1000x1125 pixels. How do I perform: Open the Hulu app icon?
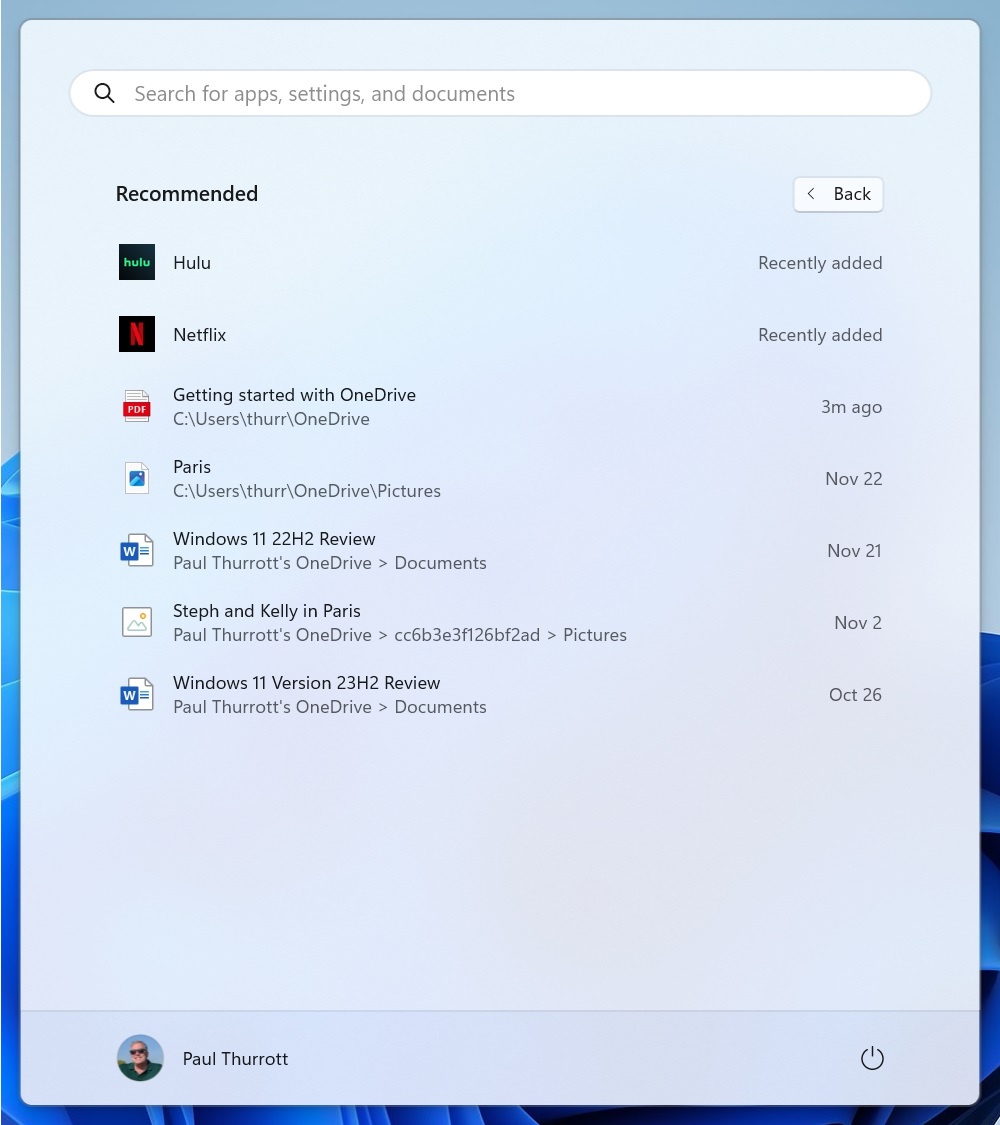137,262
